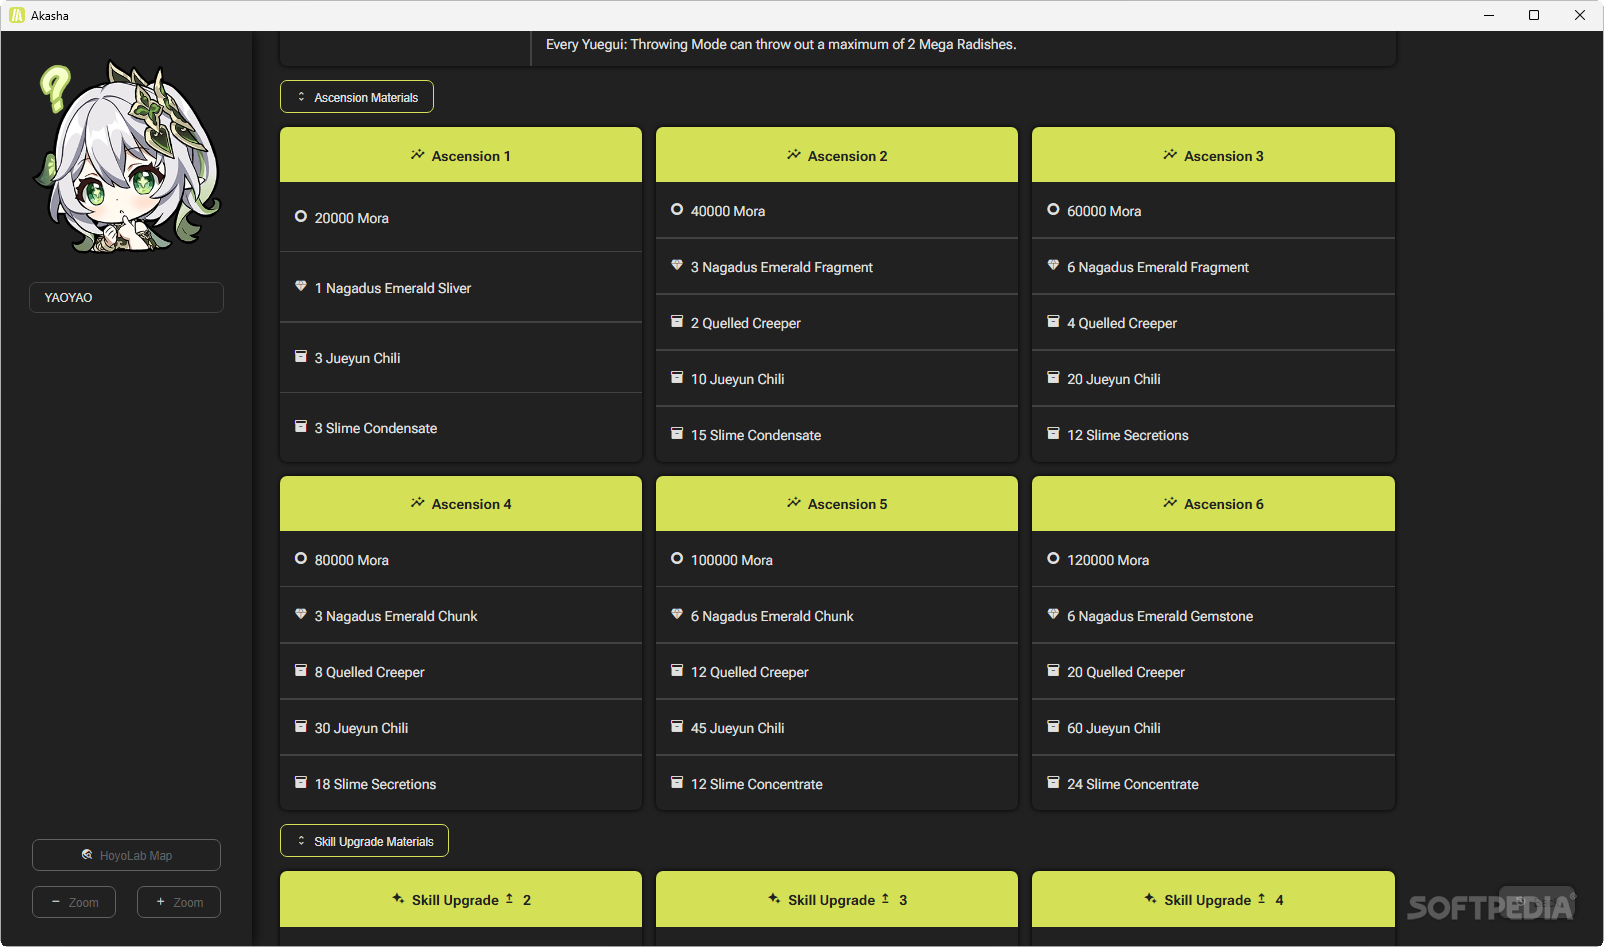Click the "20000 Mora" text
Image resolution: width=1604 pixels, height=947 pixels.
coord(352,218)
